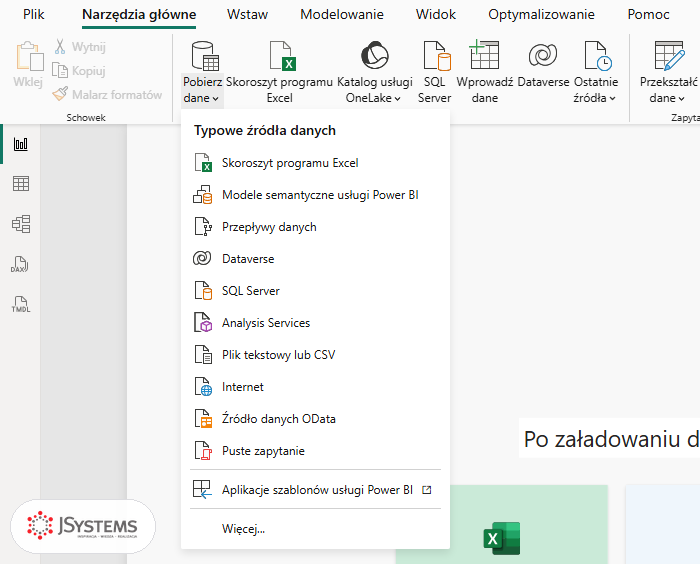The image size is (700, 564).
Task: Click the Pobierz dane database icon
Action: [205, 56]
